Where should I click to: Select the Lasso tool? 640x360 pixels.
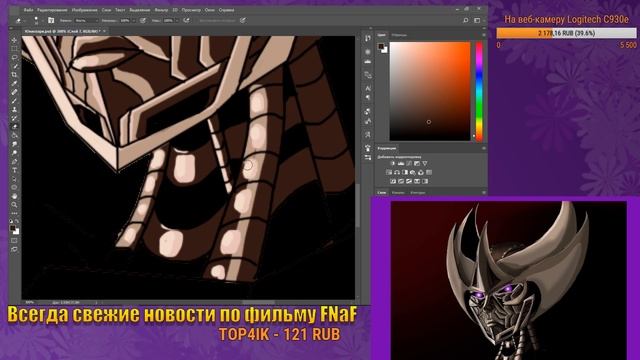14,58
